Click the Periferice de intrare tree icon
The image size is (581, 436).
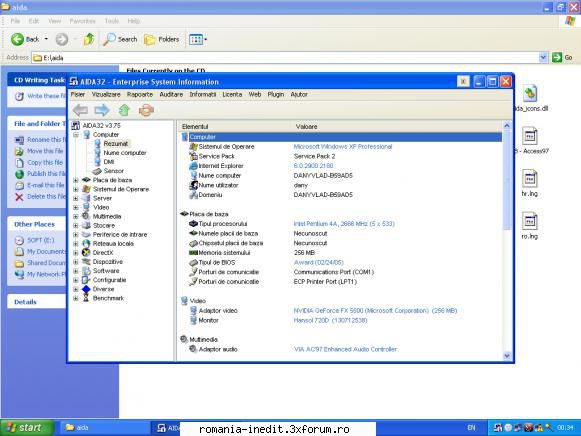point(86,234)
